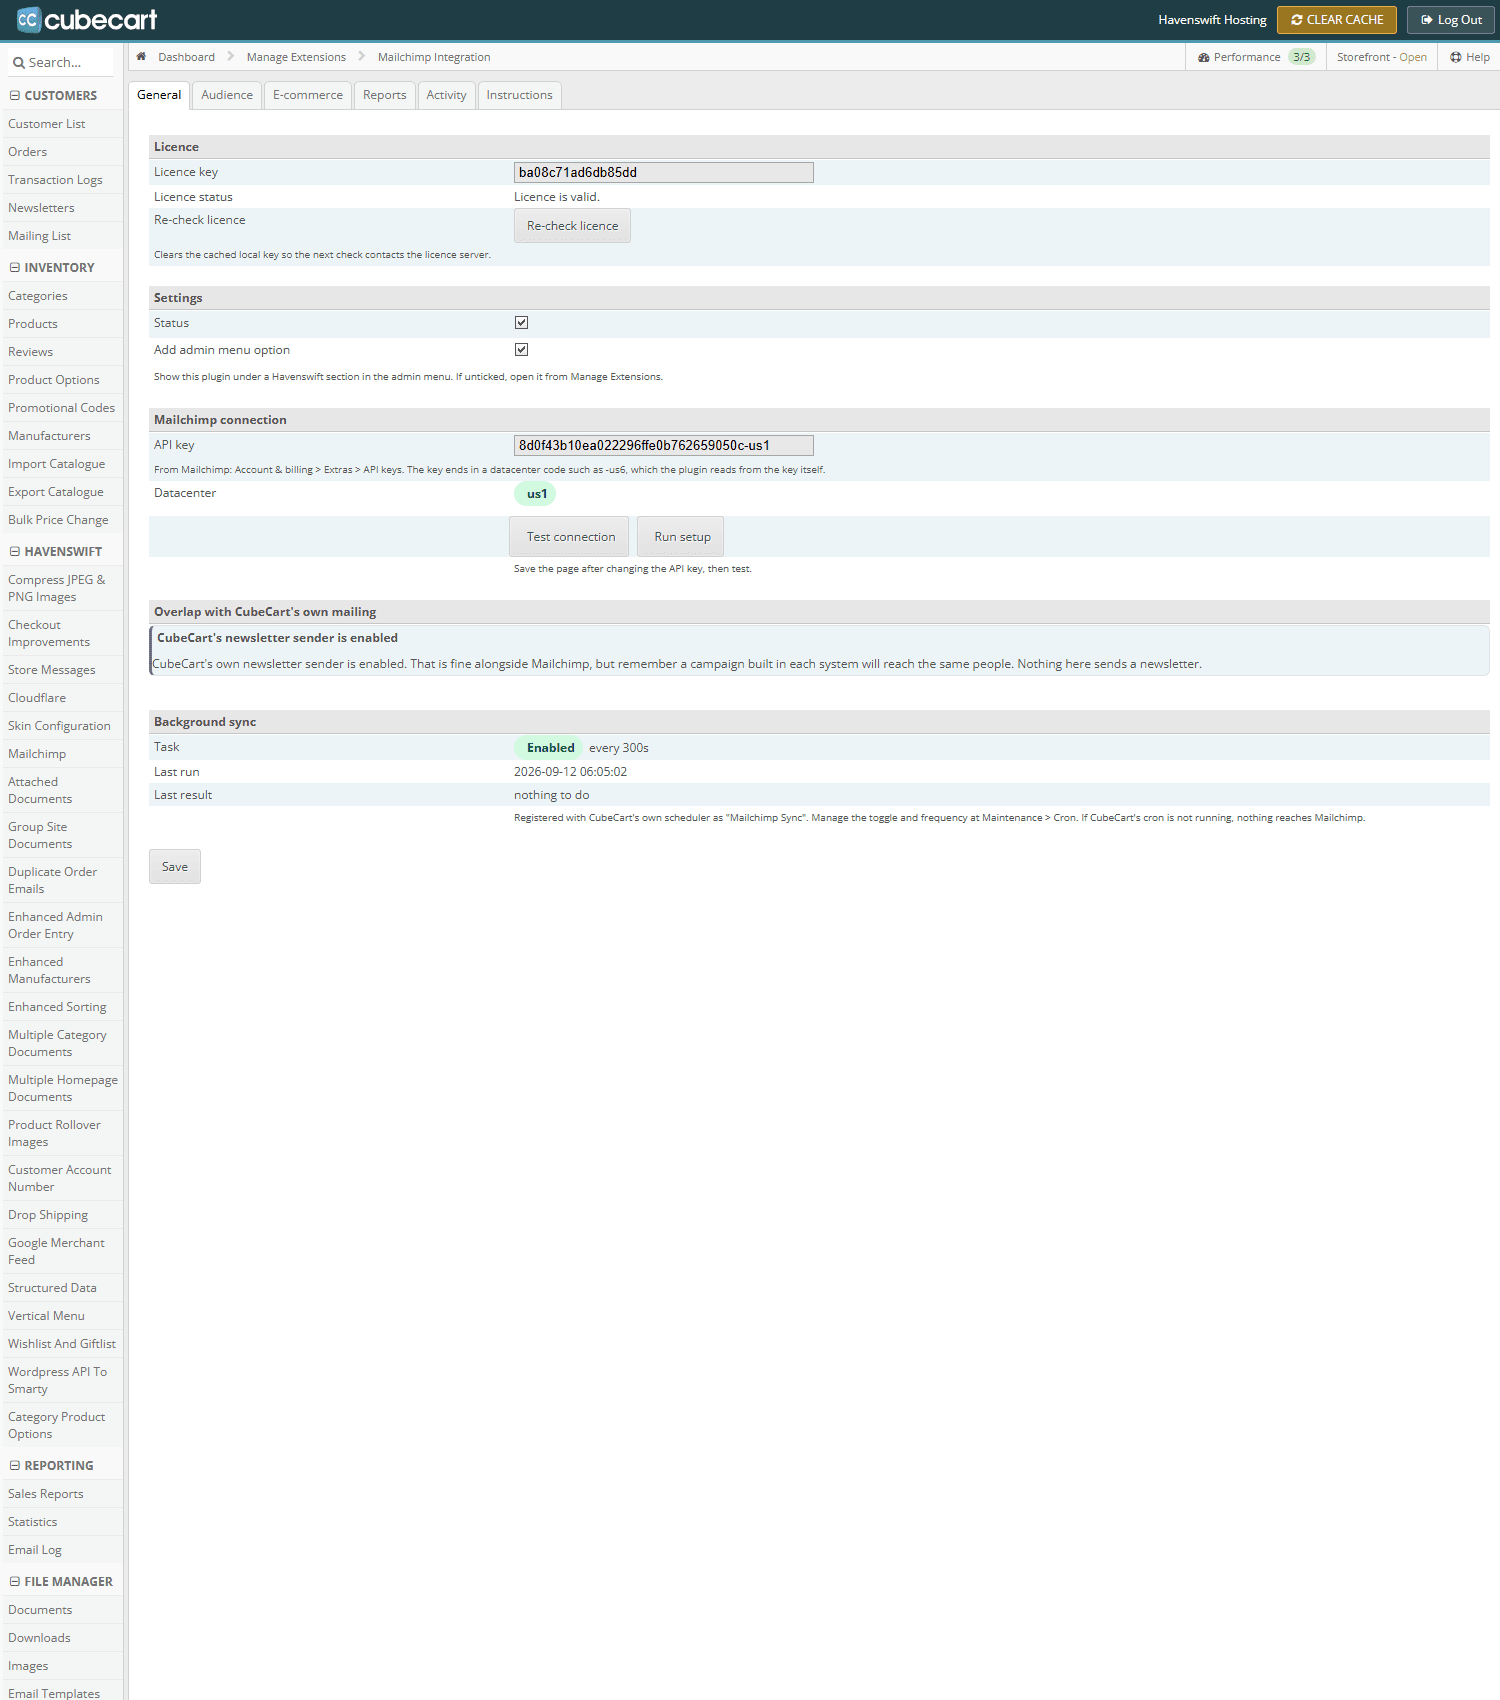Click the Performance gauge icon
The width and height of the screenshot is (1500, 1700).
pos(1204,58)
